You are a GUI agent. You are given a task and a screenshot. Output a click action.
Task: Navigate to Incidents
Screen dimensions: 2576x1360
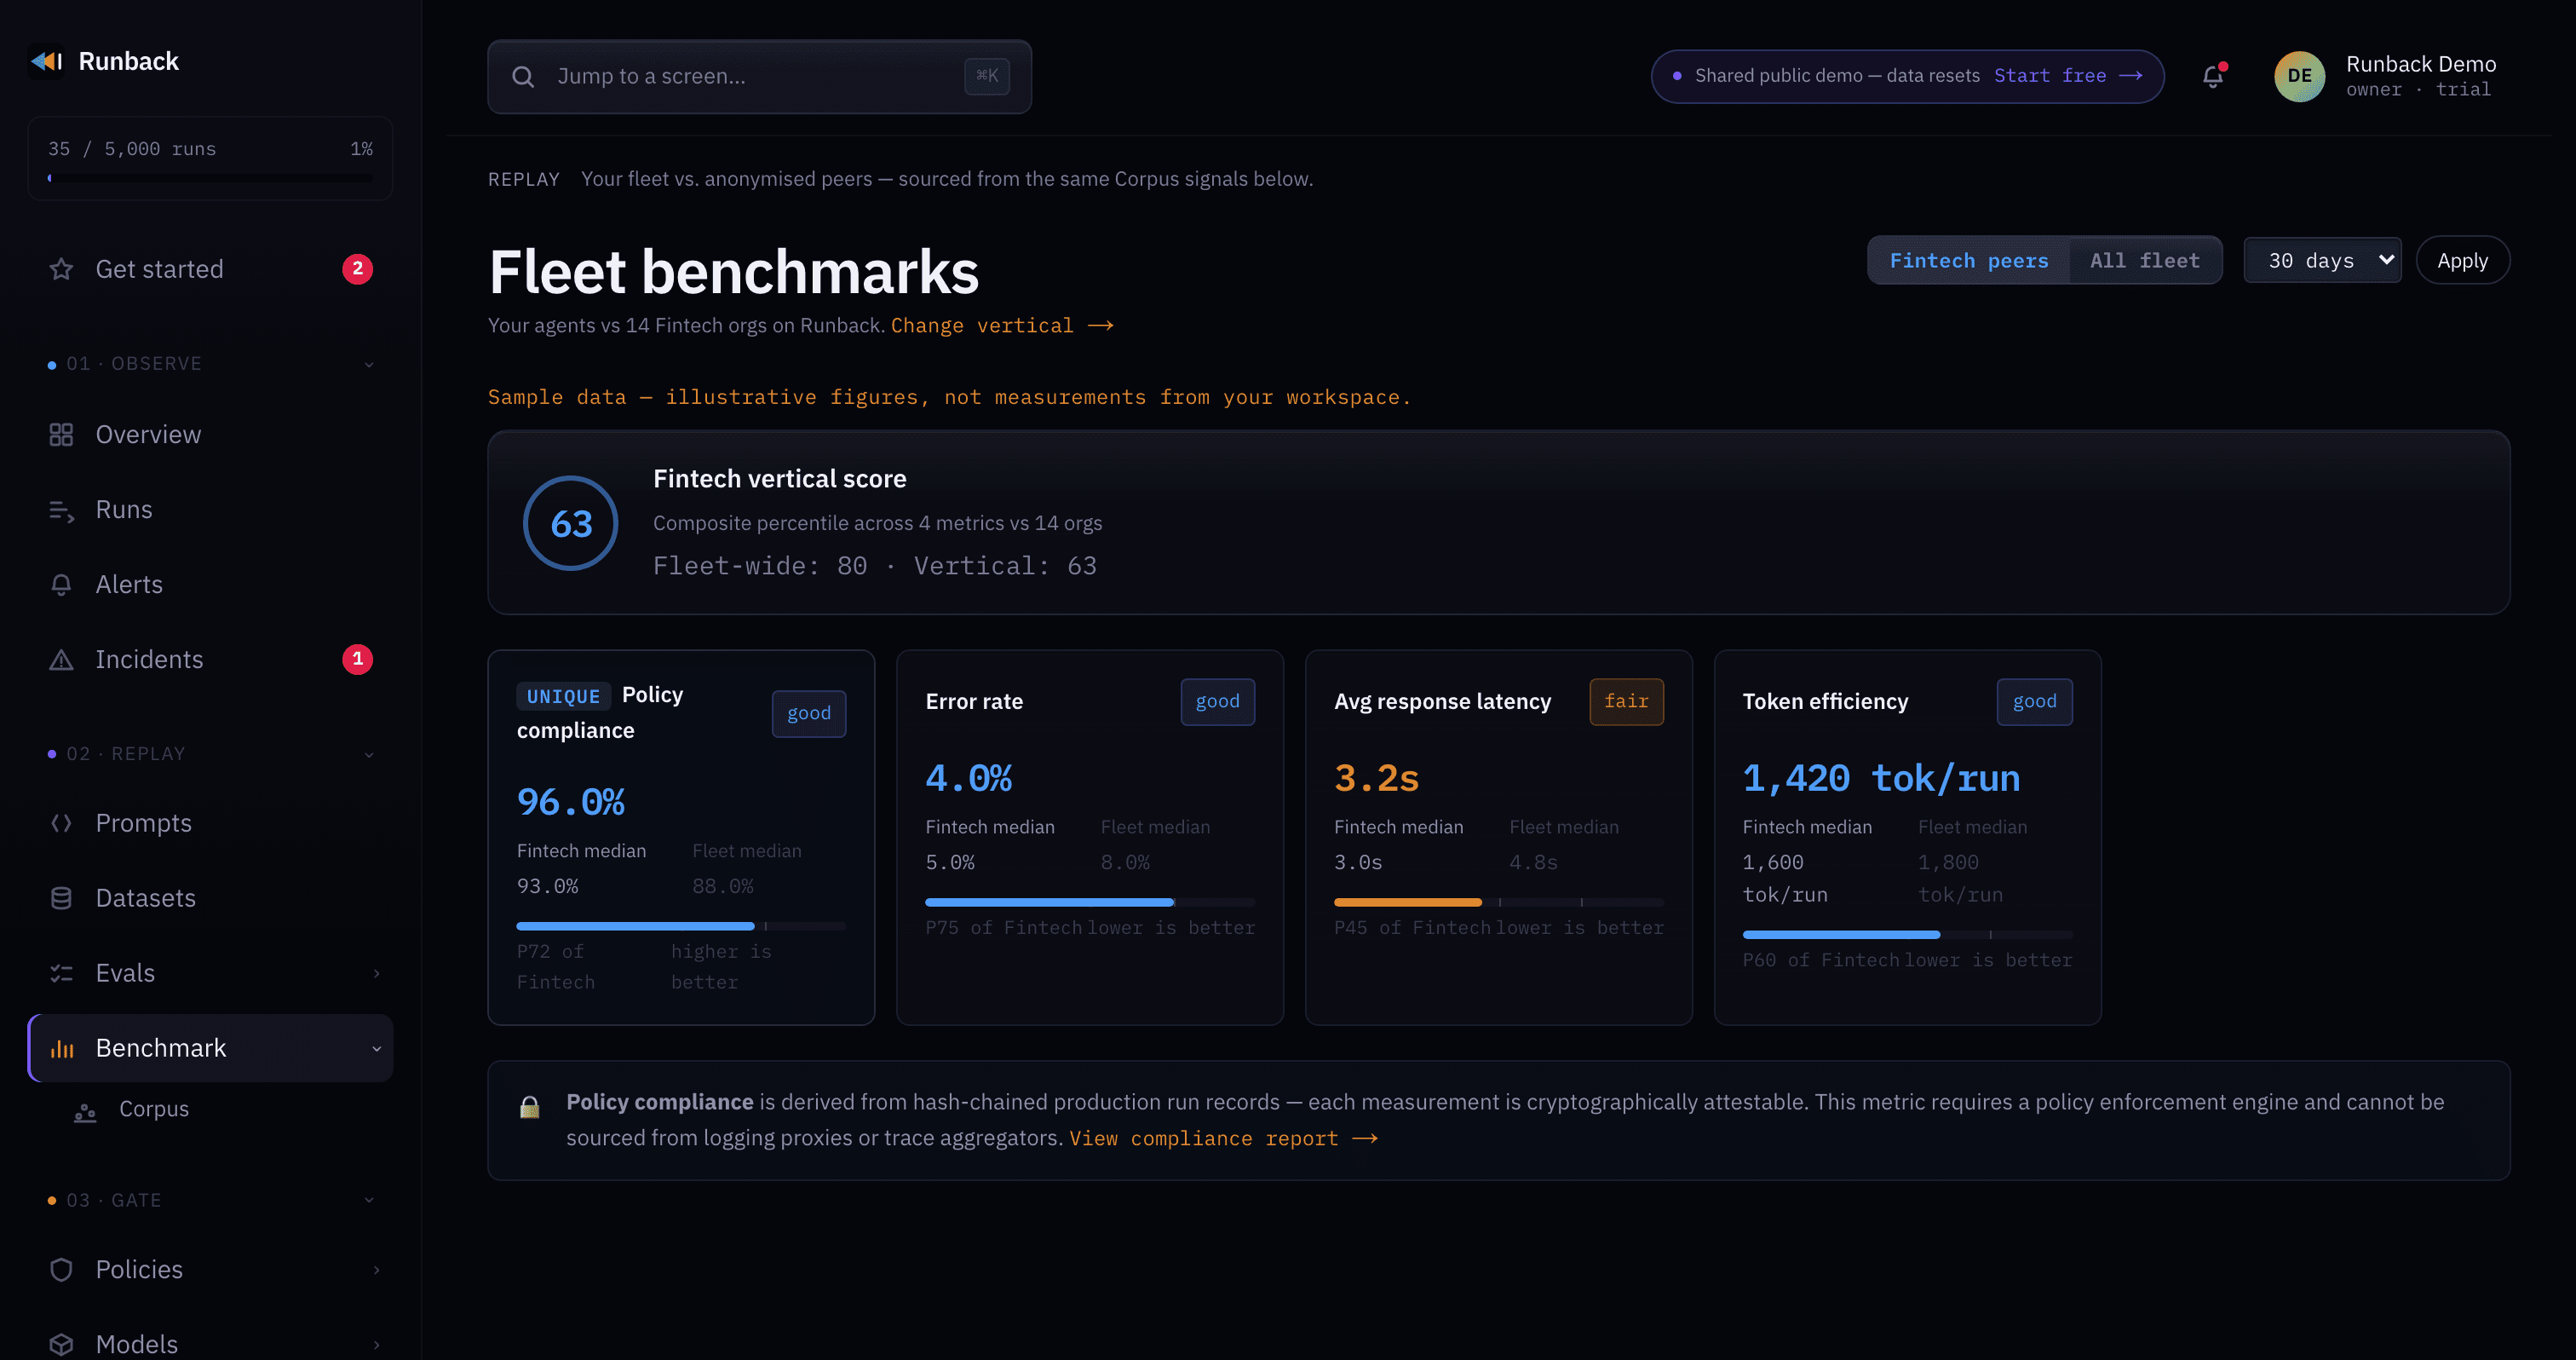pos(210,660)
